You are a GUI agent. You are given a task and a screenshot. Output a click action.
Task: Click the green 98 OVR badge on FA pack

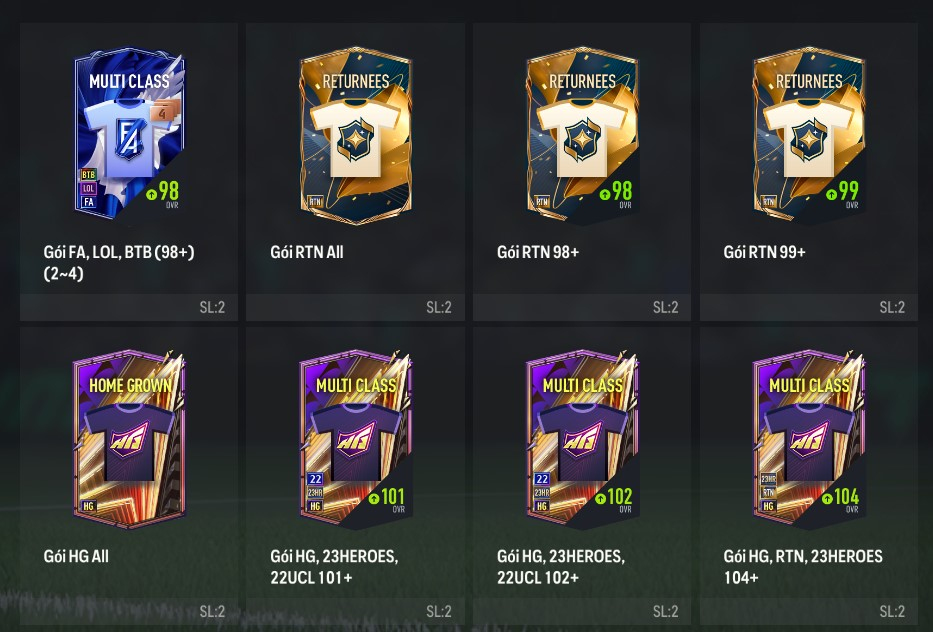tap(162, 193)
